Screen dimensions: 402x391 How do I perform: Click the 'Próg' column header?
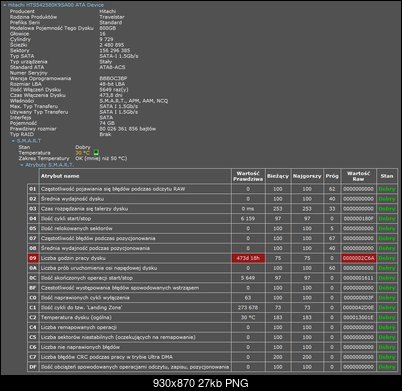[332, 176]
